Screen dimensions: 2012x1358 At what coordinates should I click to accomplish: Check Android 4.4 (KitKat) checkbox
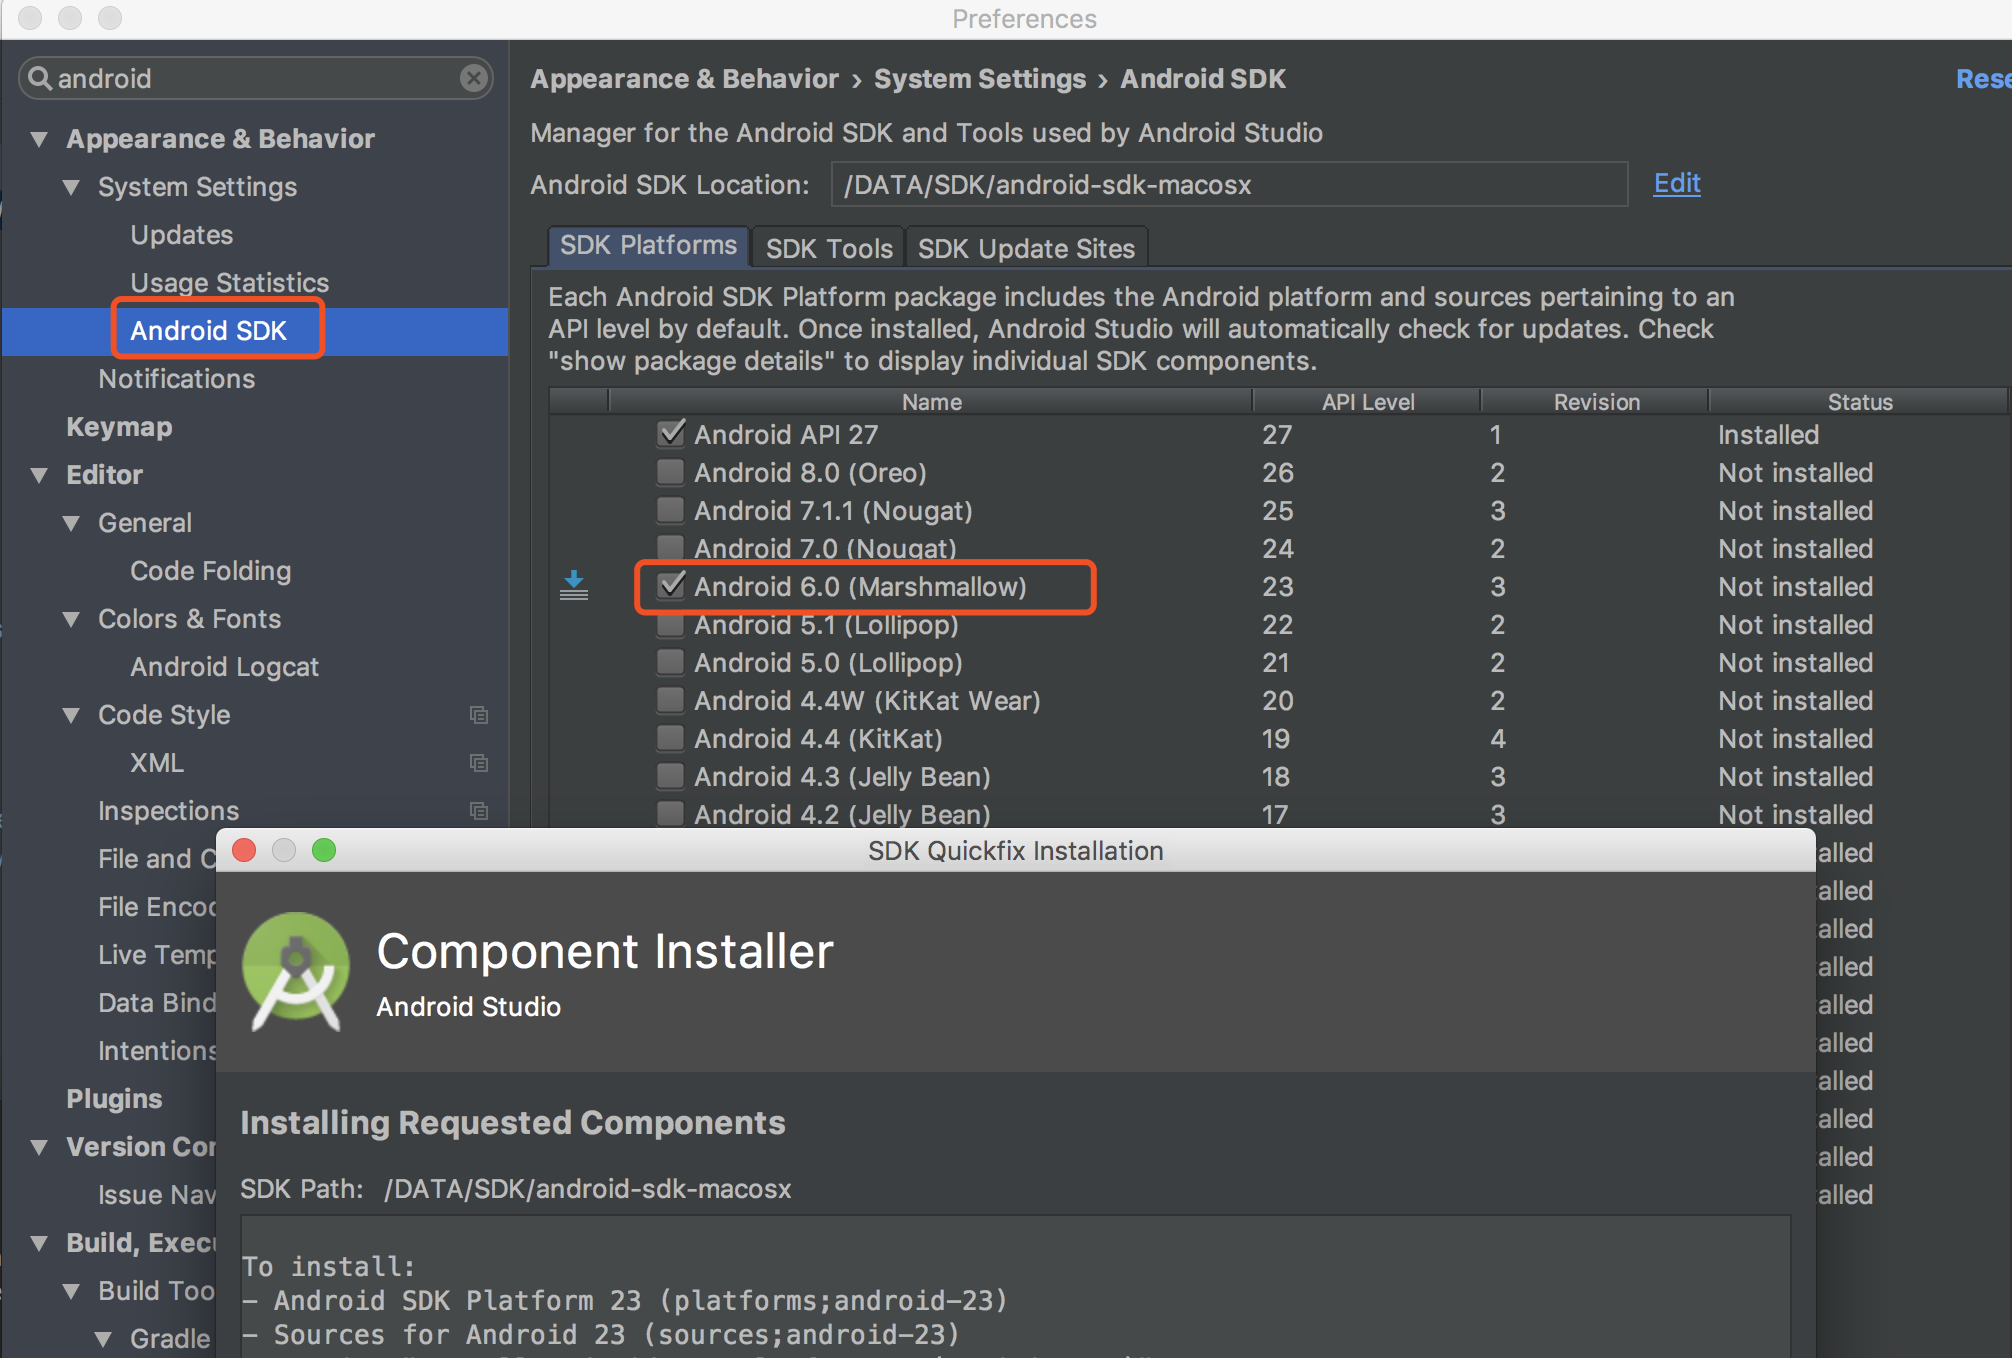coord(670,737)
